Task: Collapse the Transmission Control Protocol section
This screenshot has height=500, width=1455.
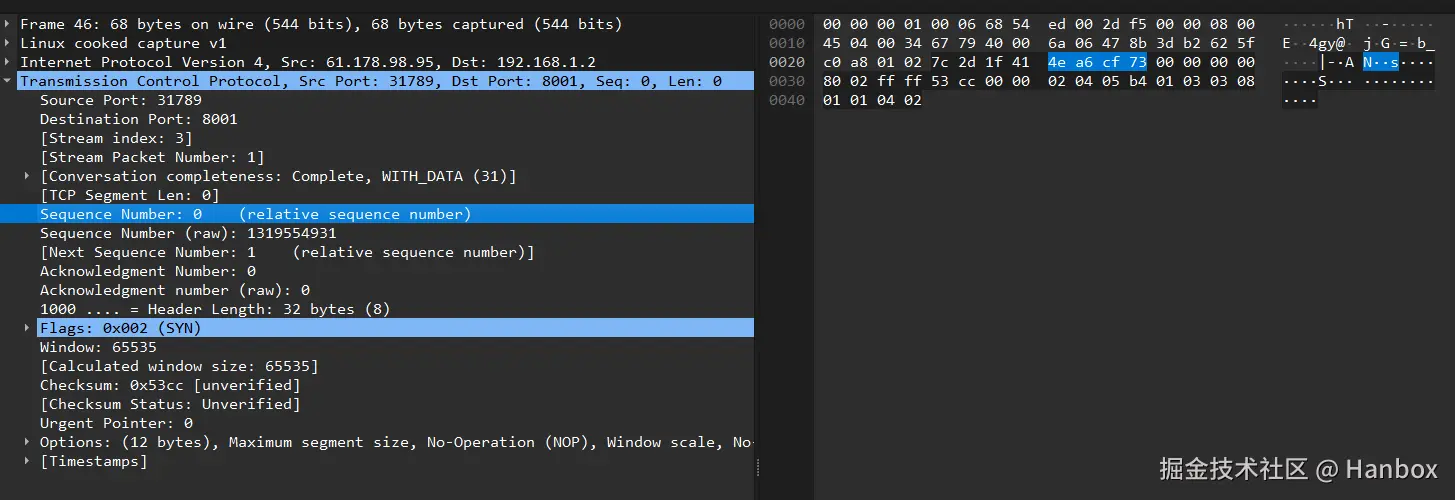Action: 8,81
